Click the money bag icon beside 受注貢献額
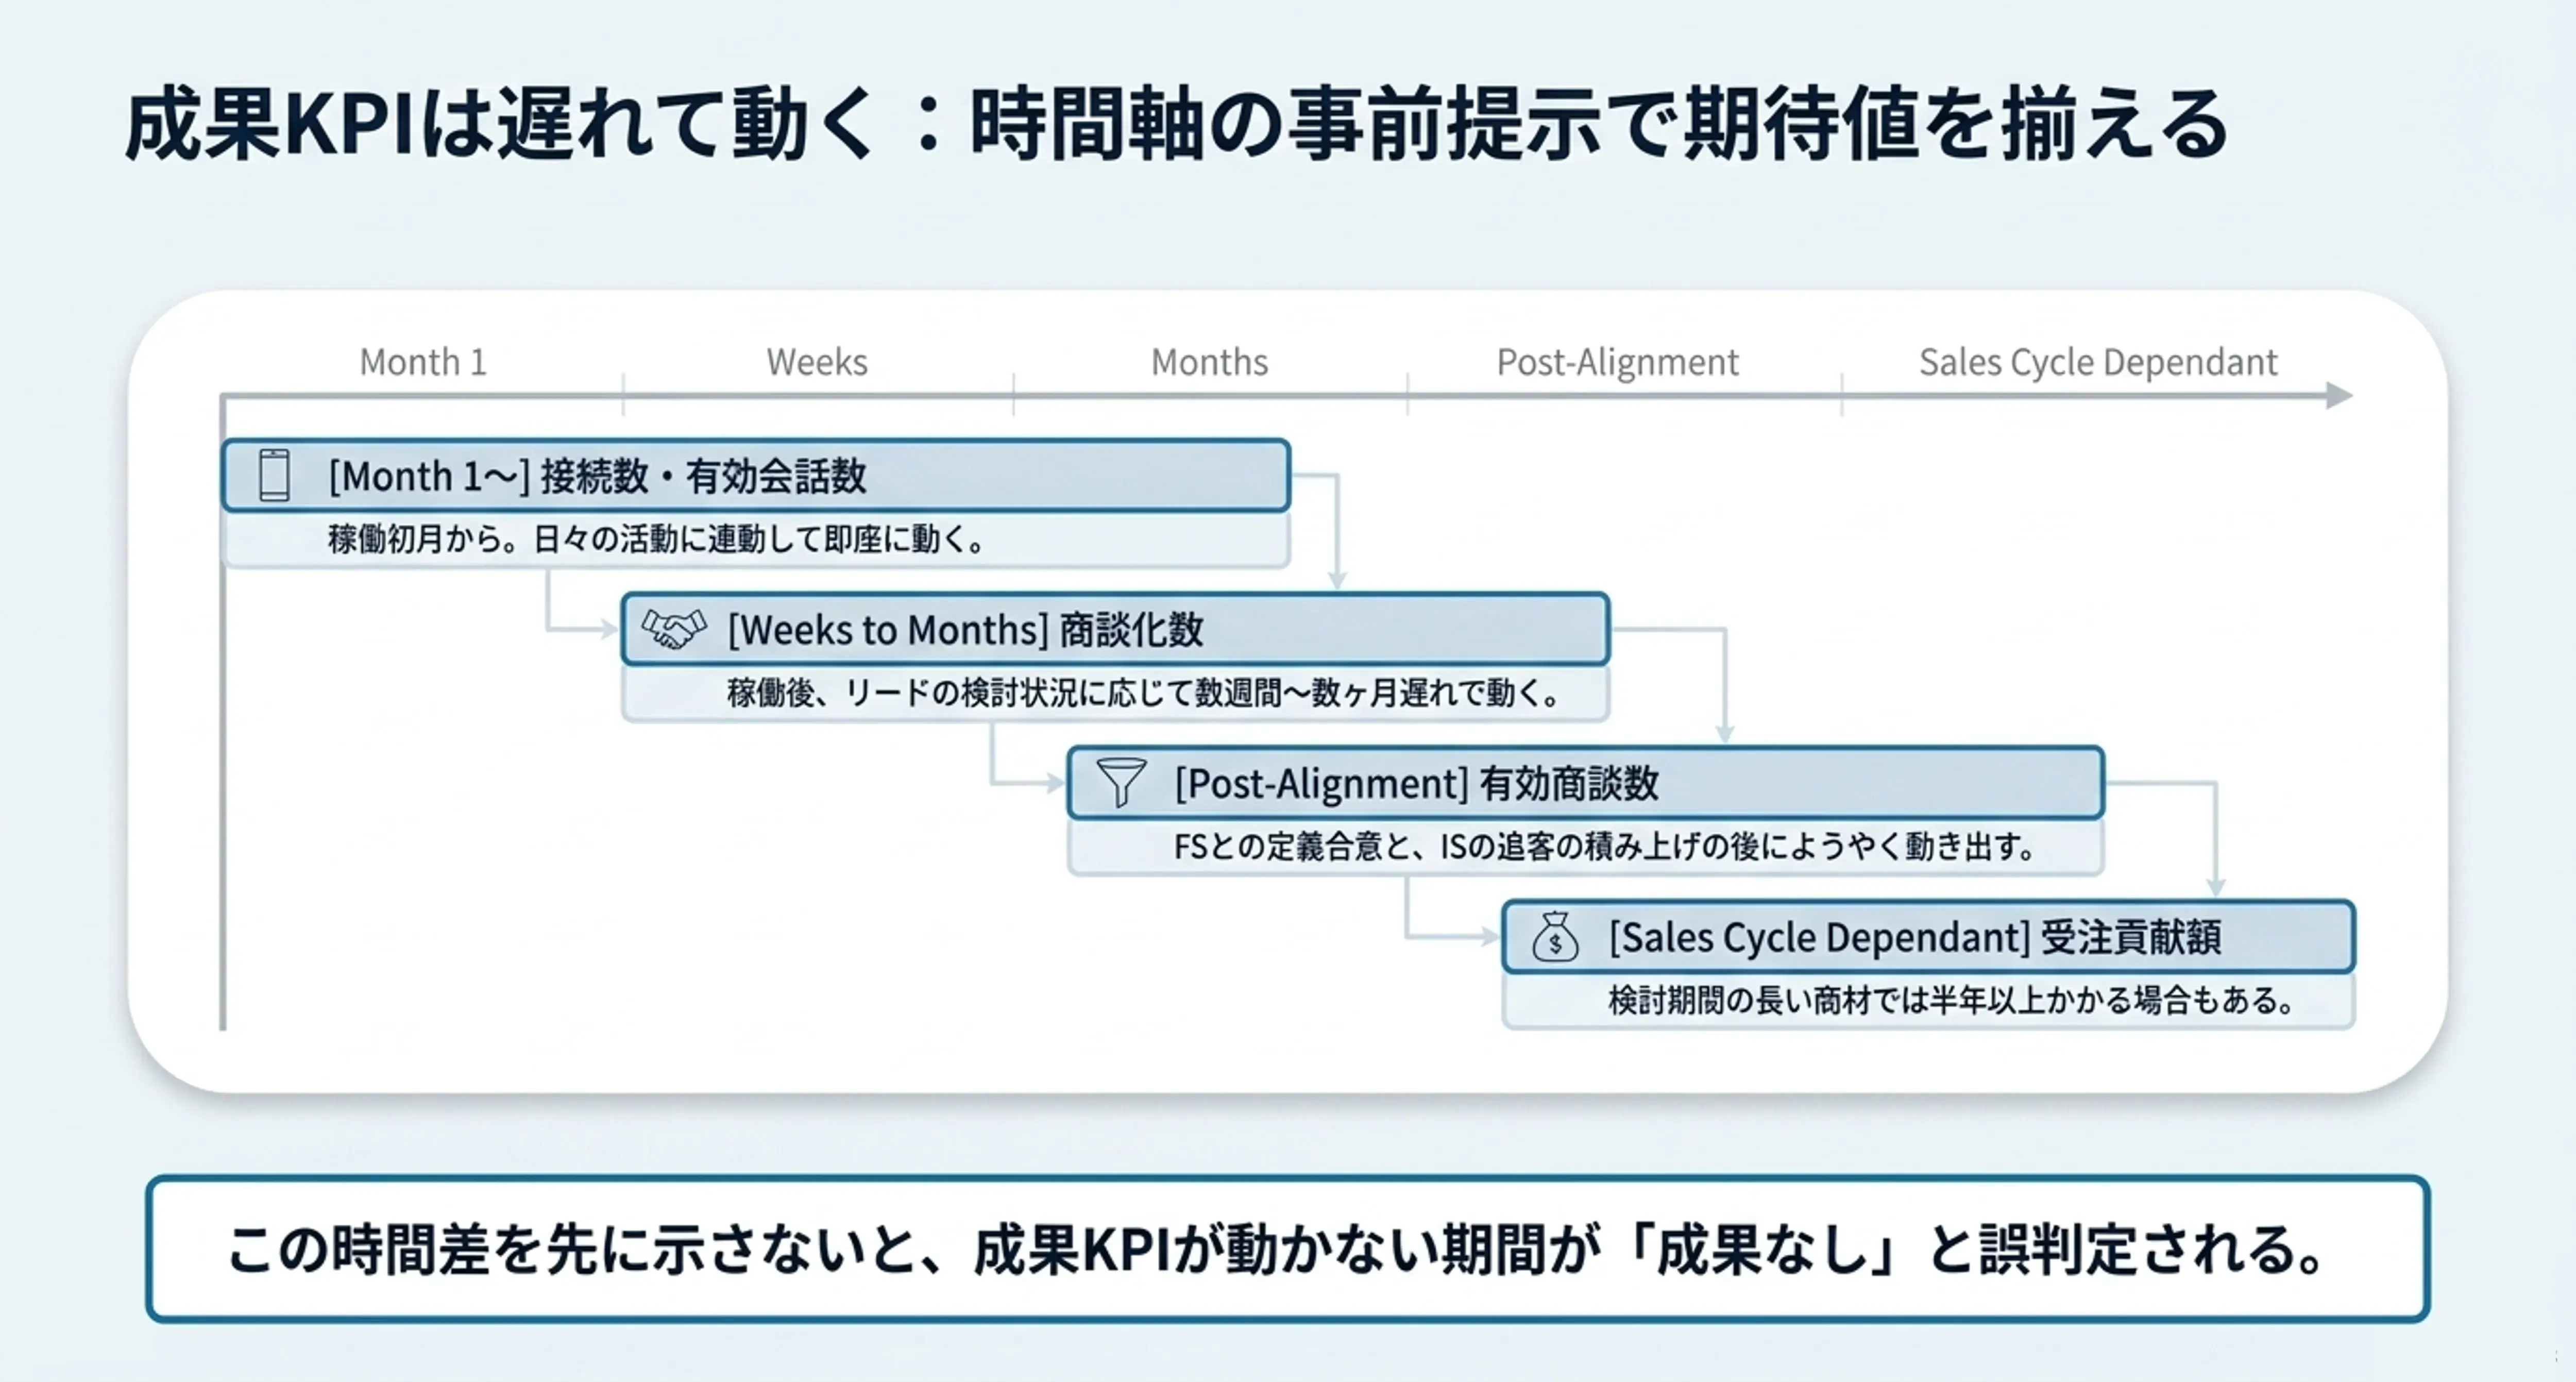Screen dimensions: 2576x1382 (1555, 937)
